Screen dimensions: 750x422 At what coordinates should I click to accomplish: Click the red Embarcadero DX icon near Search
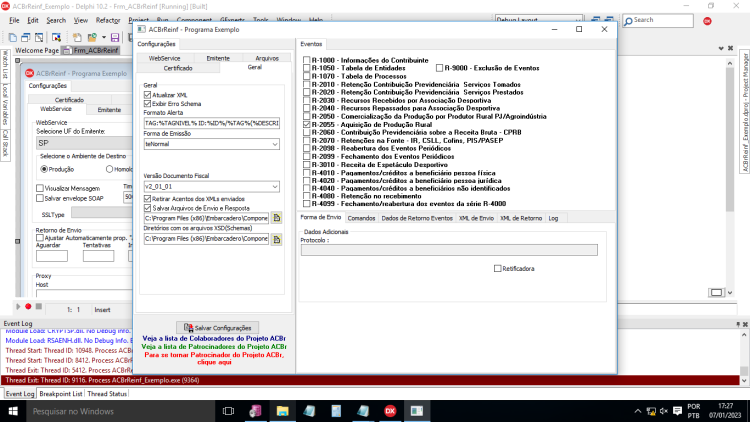pyautogui.click(x=707, y=21)
